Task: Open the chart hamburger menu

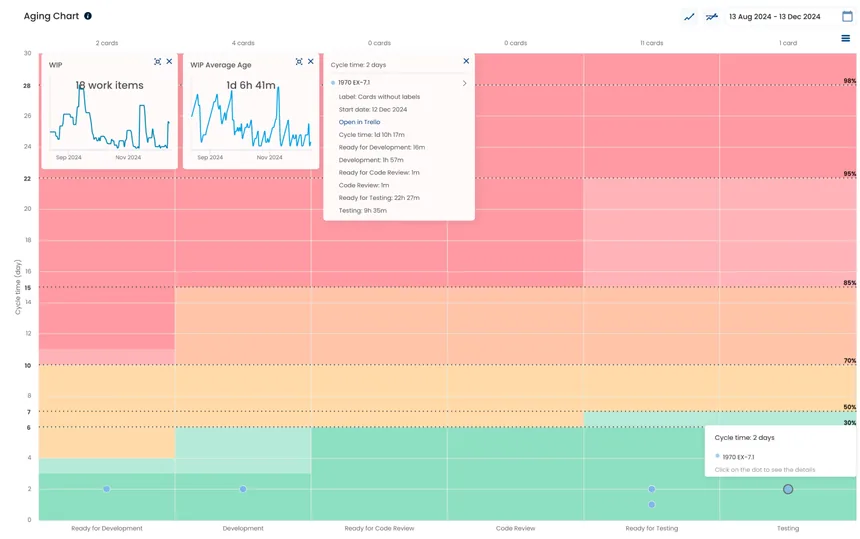Action: point(845,38)
